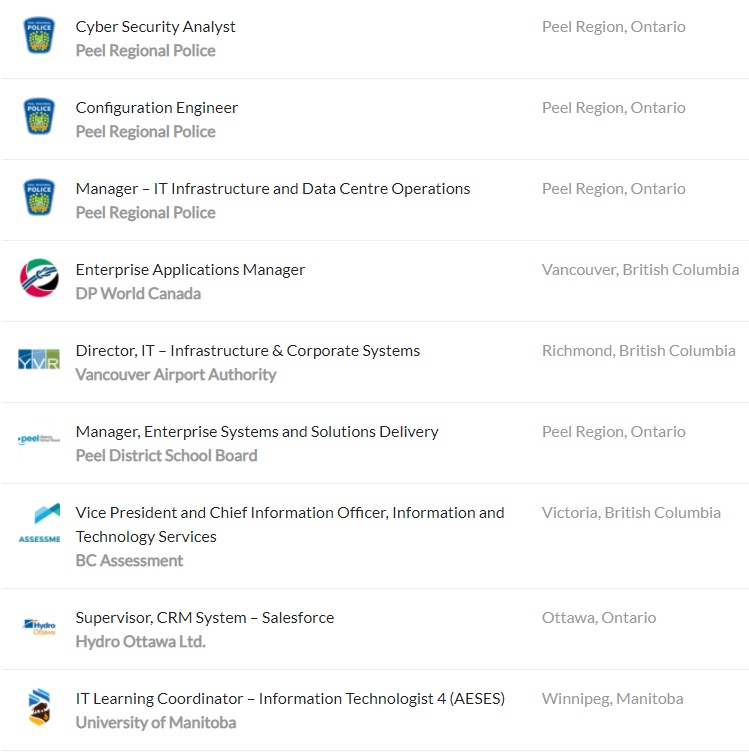Open Manager, Enterprise Systems and Solutions Delivery
This screenshot has width=749, height=755.
(257, 432)
